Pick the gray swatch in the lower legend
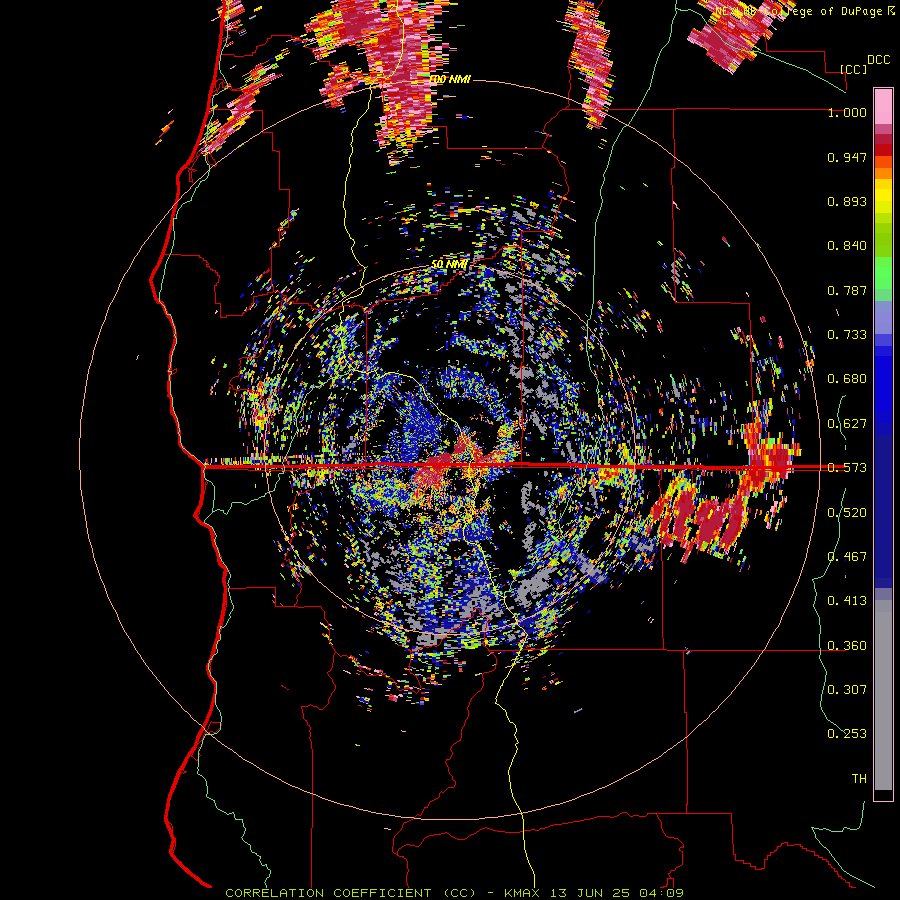900x900 pixels. 883,695
